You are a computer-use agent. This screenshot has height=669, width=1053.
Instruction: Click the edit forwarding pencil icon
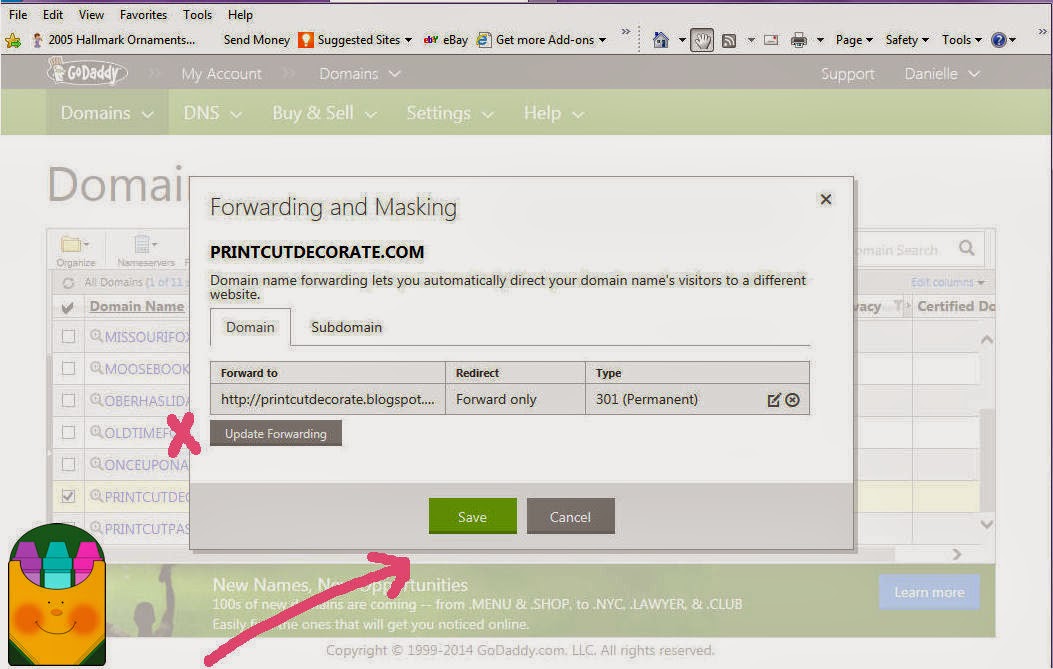point(774,400)
